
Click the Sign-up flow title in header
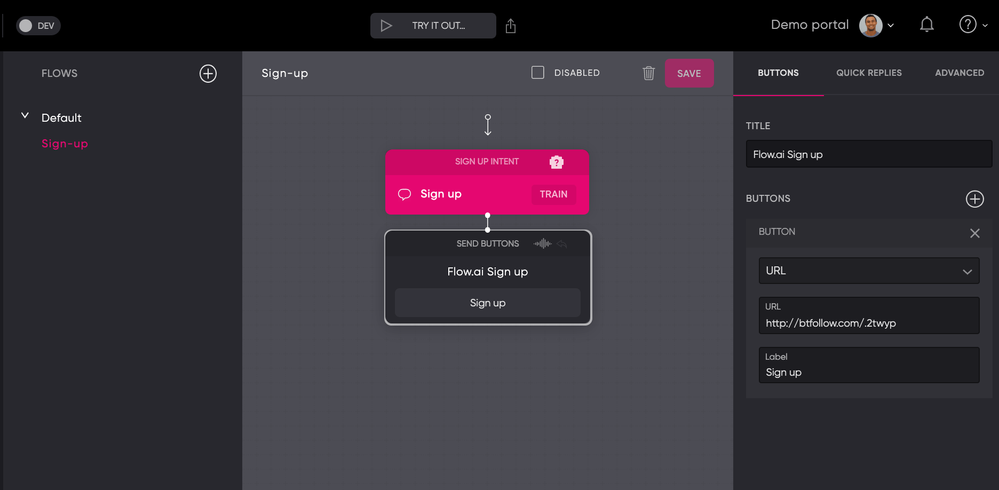pos(285,73)
